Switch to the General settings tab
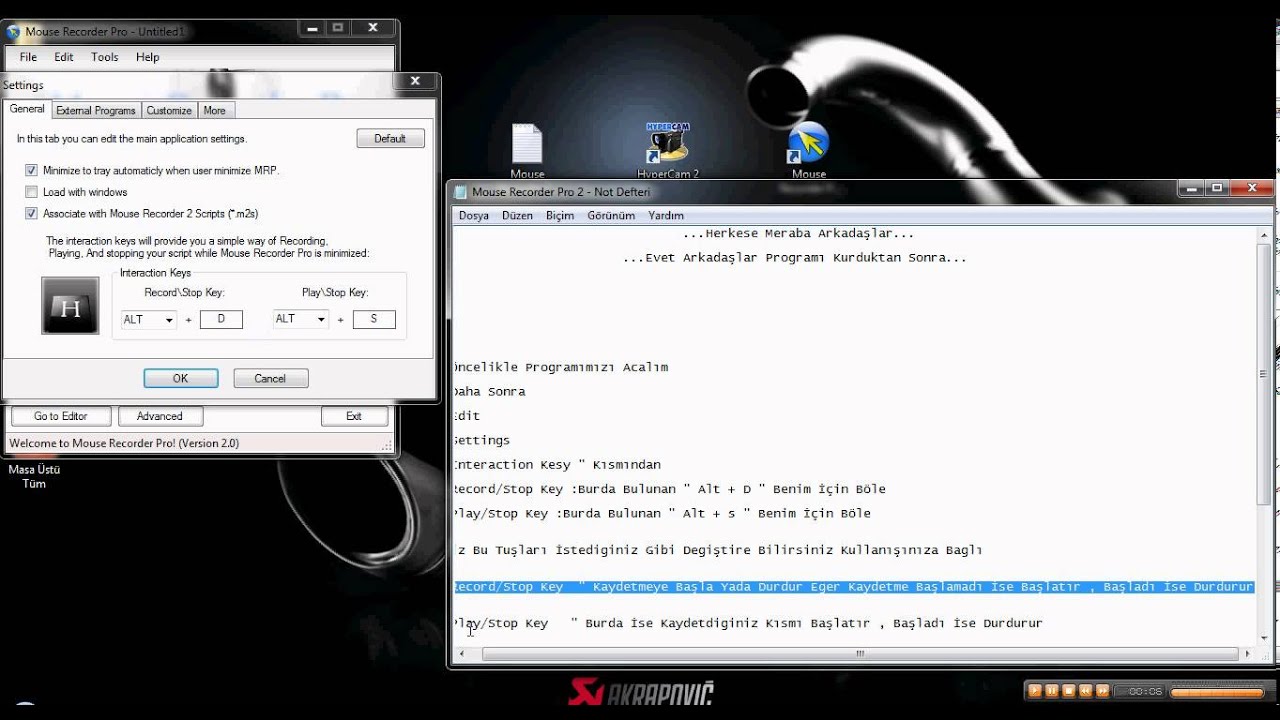 point(27,109)
